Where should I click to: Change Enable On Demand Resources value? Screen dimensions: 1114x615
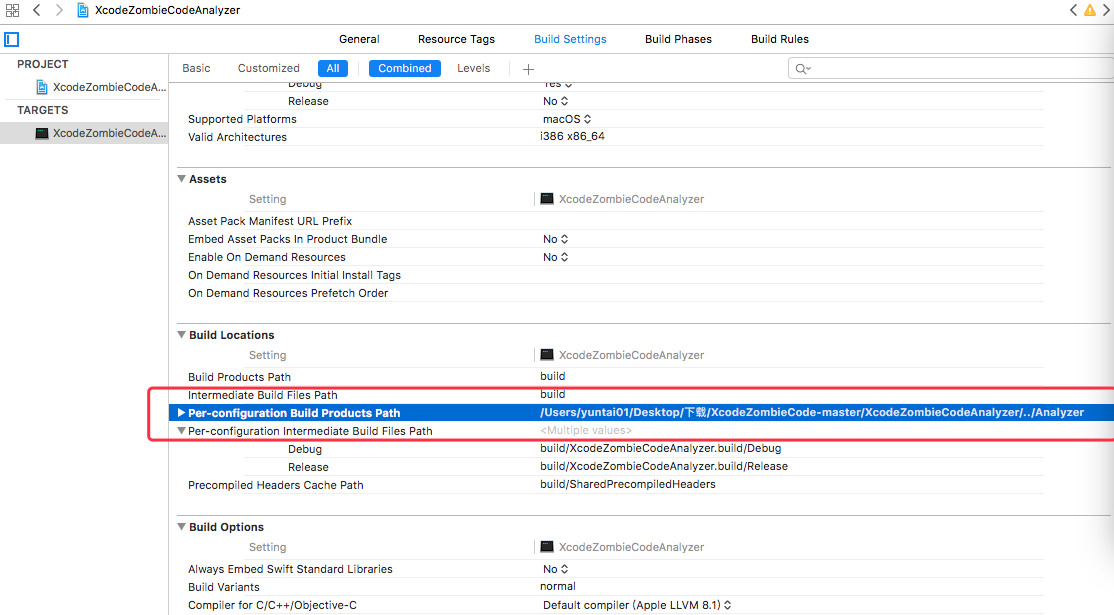pos(556,256)
